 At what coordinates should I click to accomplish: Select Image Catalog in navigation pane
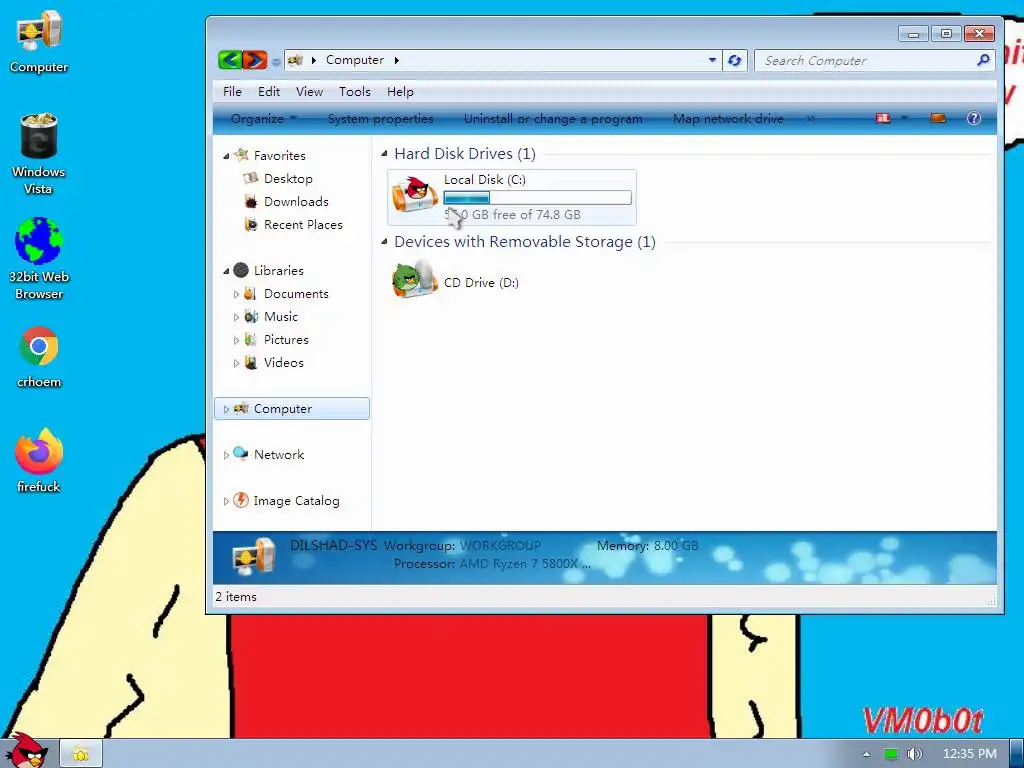(296, 501)
